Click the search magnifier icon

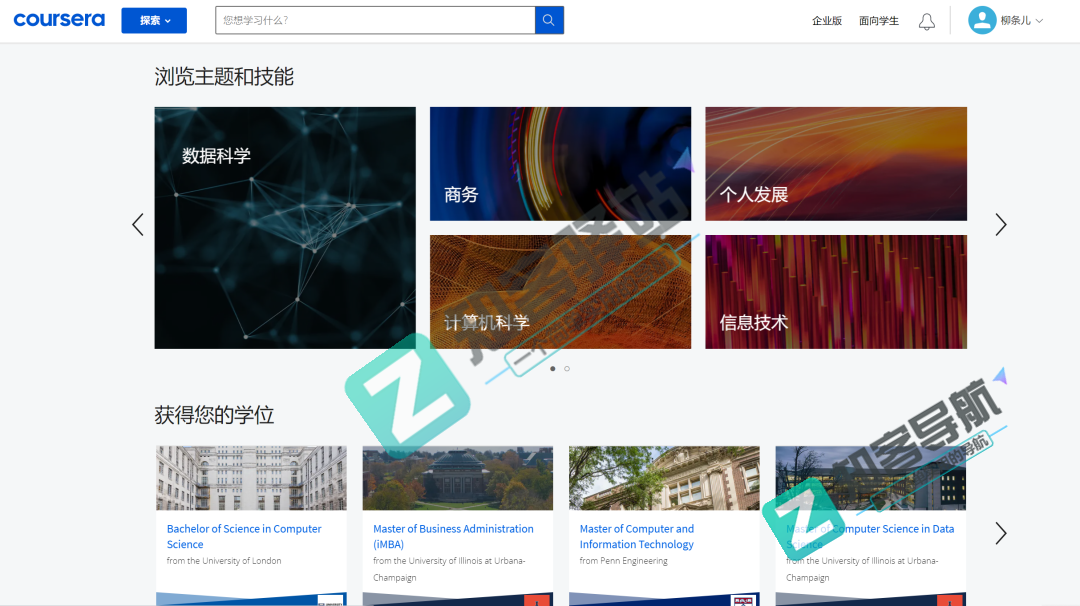[x=548, y=19]
